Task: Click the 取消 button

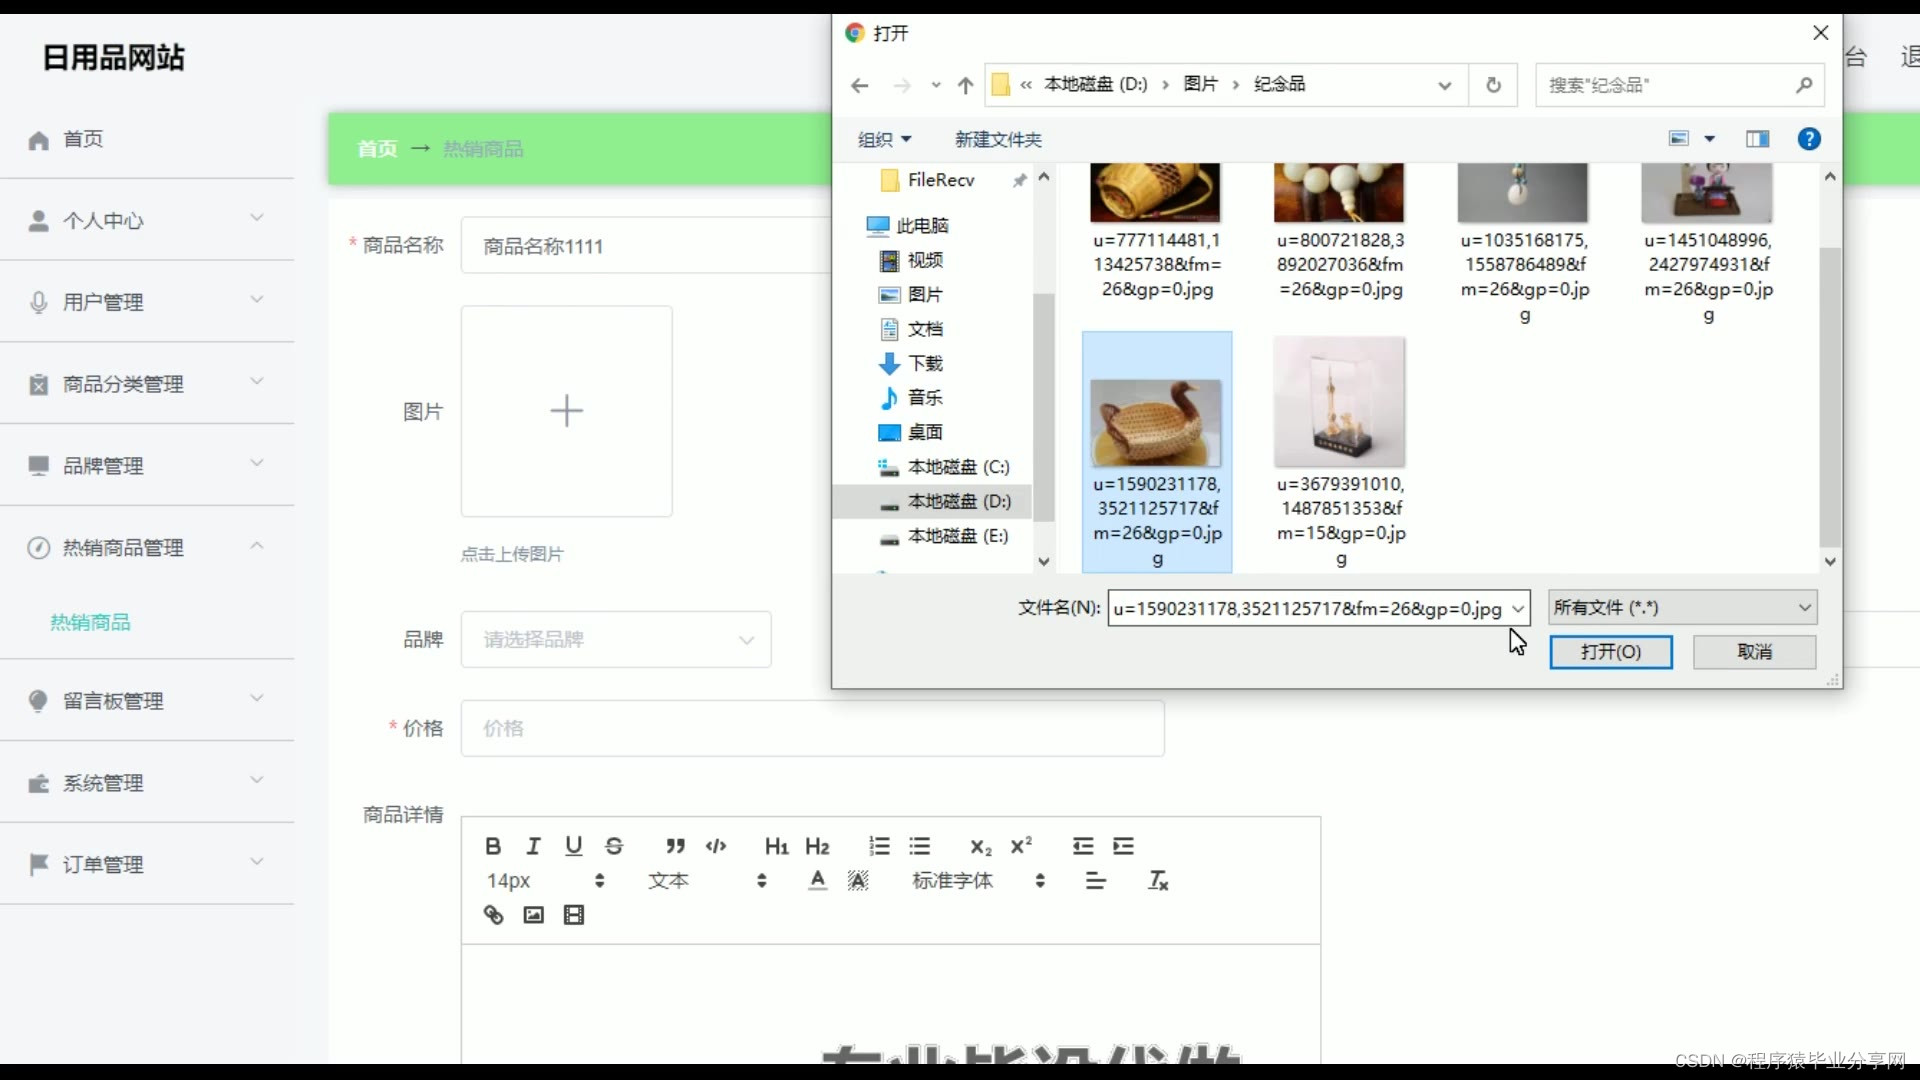Action: point(1754,652)
